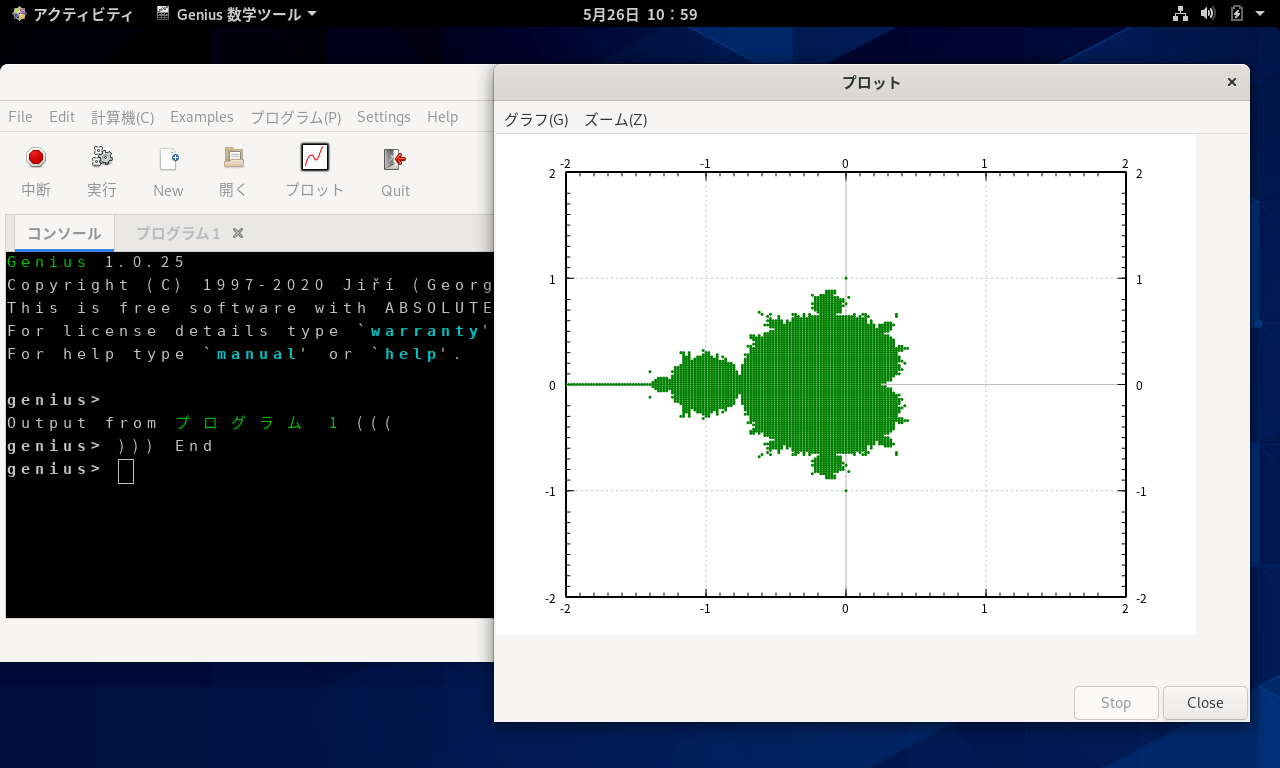Viewport: 1280px width, 768px height.
Task: Click the プロット window title bar text
Action: (x=871, y=82)
